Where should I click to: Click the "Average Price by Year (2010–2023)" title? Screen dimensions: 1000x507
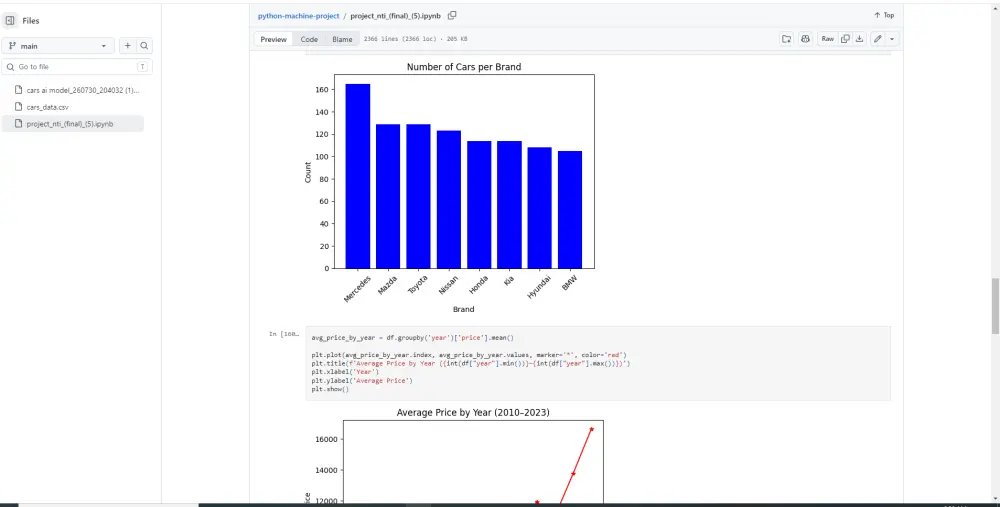point(473,413)
